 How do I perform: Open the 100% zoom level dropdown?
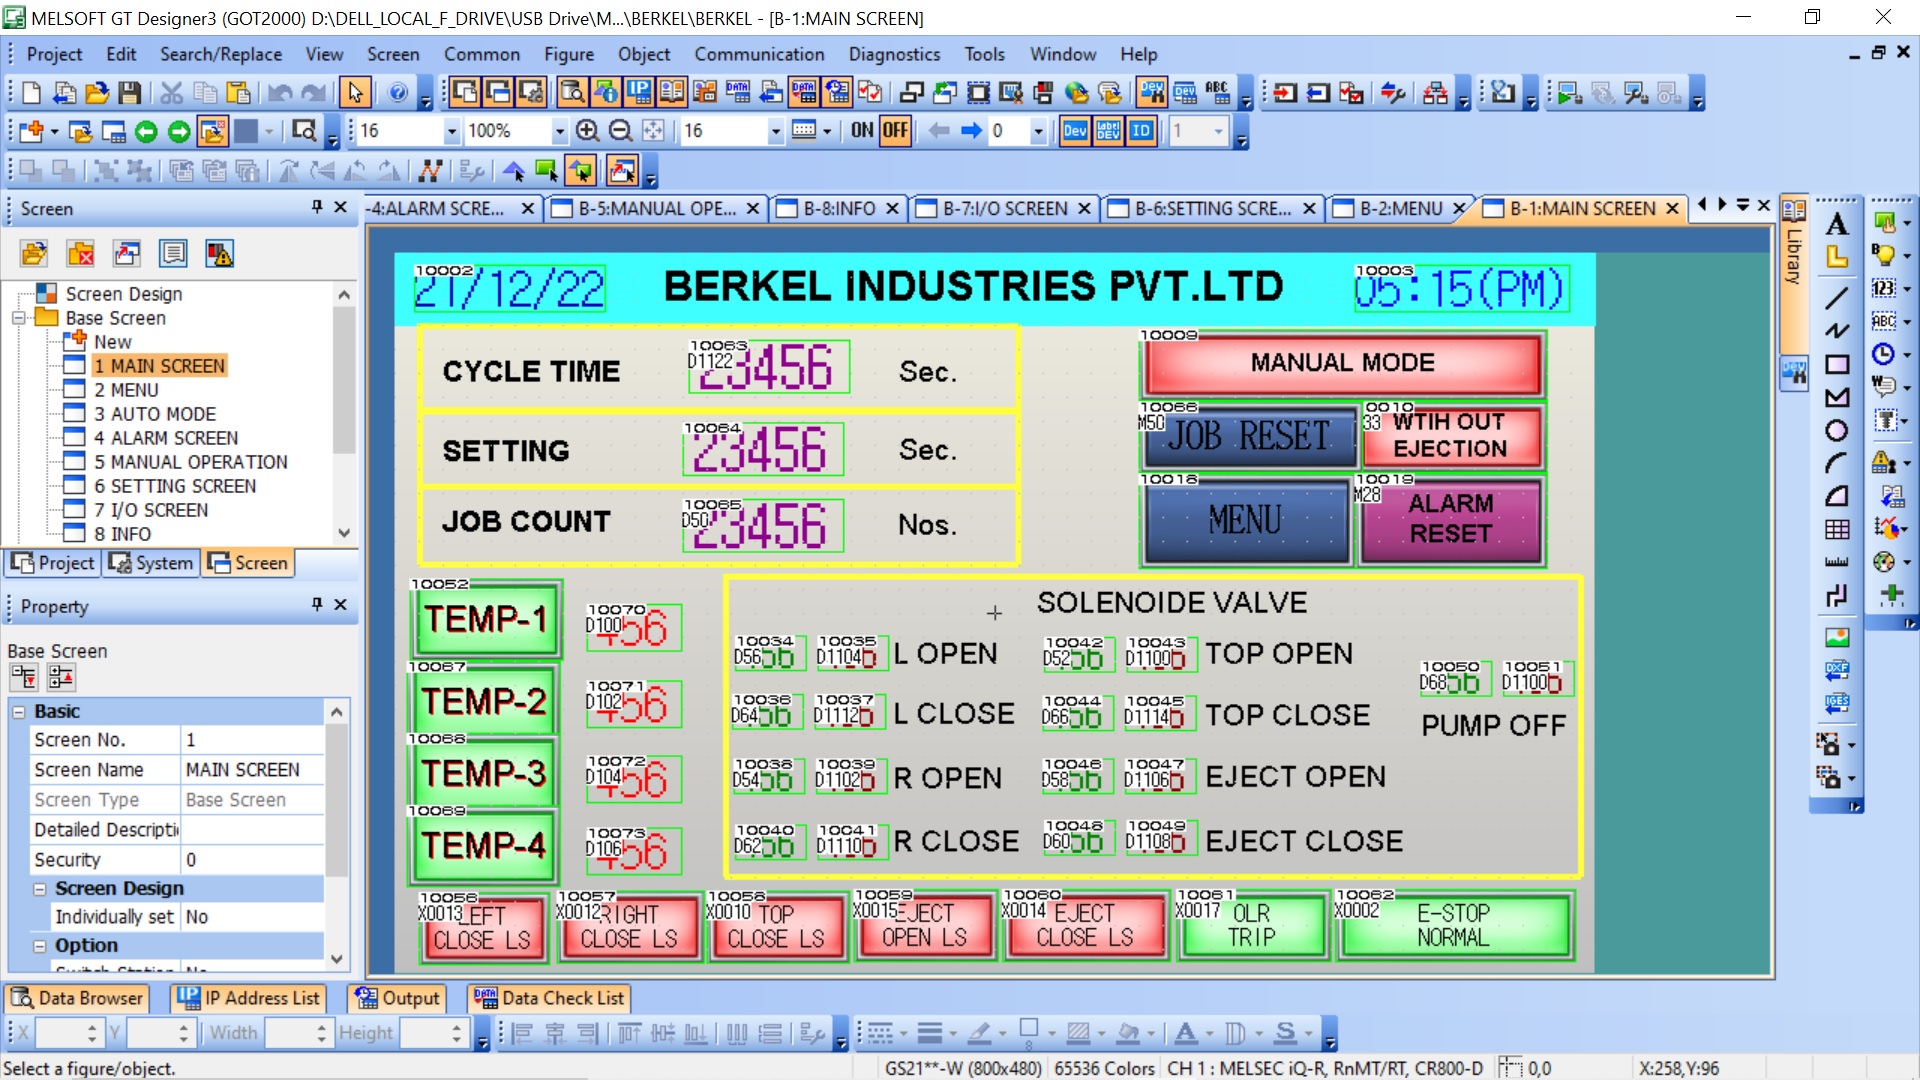pyautogui.click(x=559, y=131)
